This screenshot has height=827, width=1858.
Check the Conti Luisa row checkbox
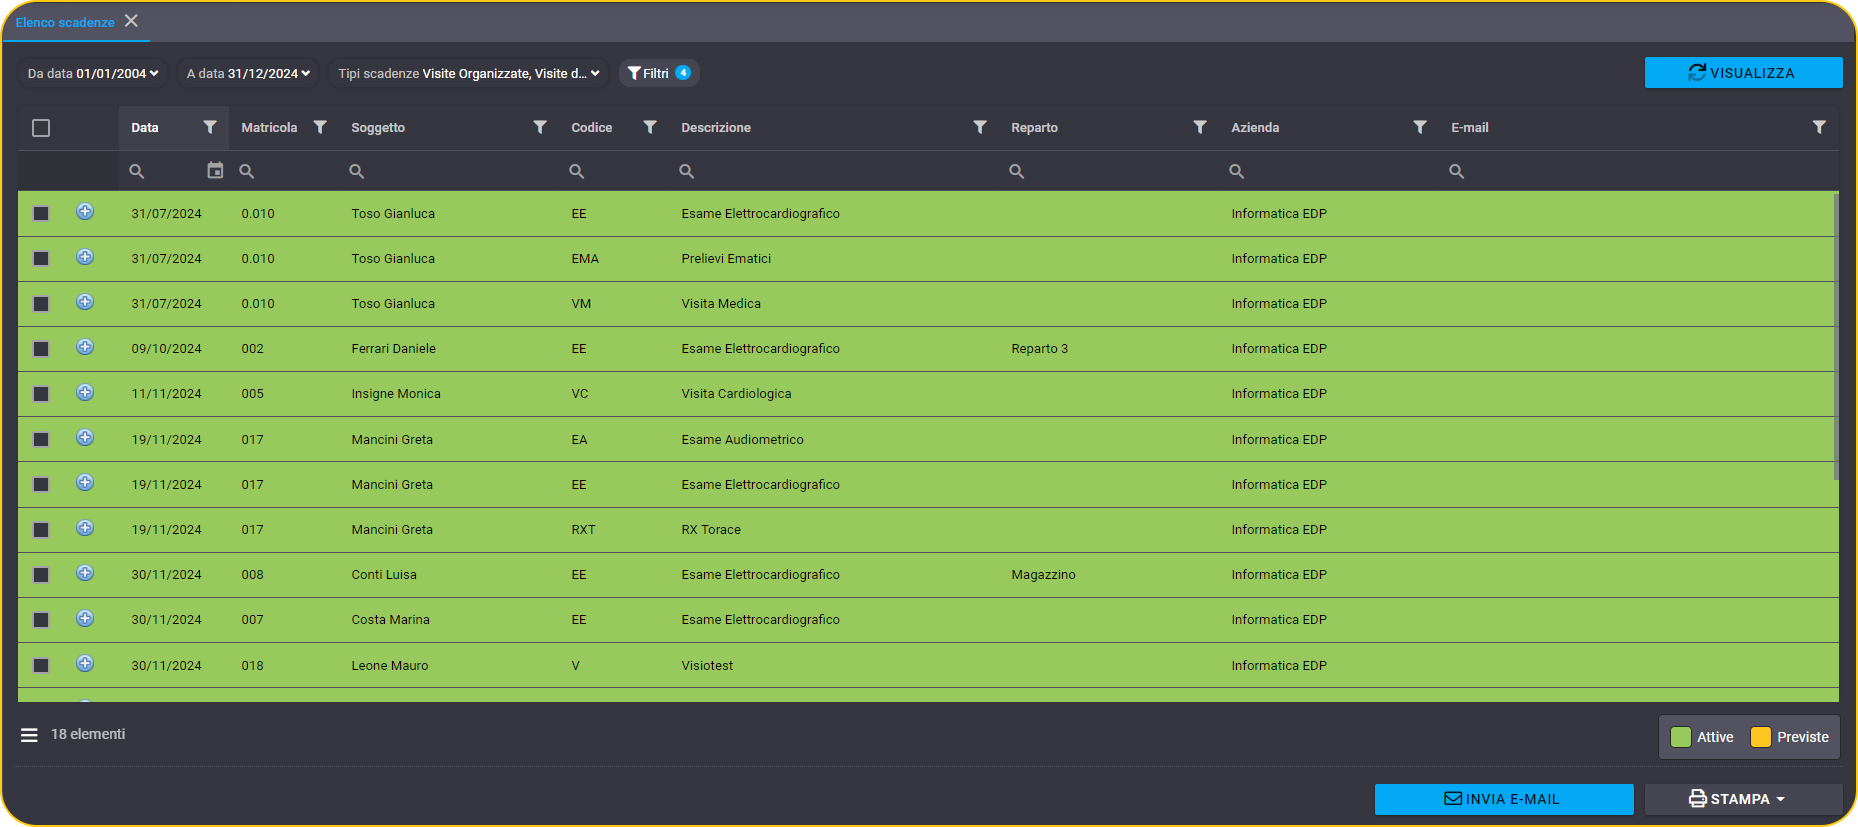(41, 575)
